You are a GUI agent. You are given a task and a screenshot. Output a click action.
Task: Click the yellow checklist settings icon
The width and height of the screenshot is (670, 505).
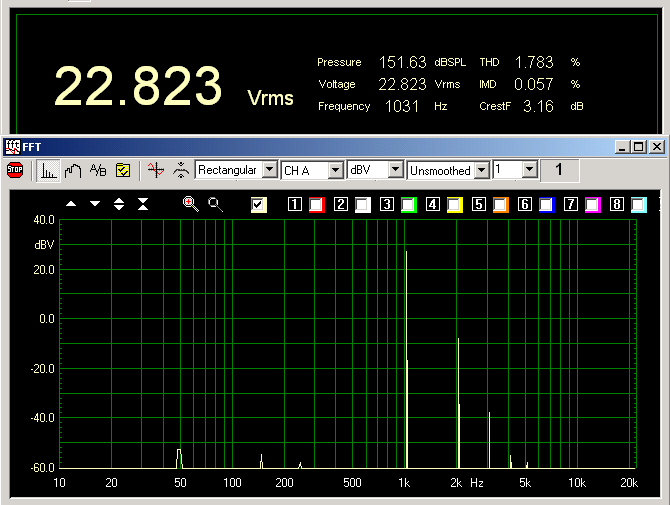click(123, 170)
